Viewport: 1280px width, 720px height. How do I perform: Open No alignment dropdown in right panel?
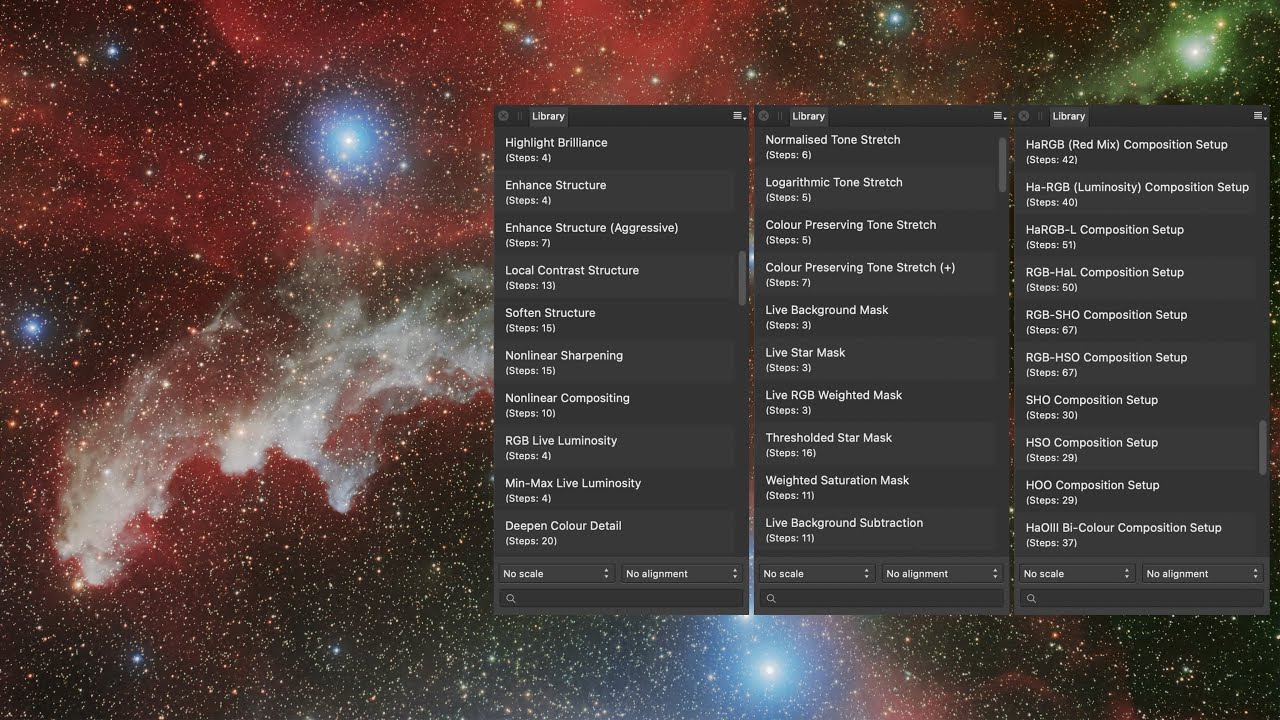[1201, 574]
